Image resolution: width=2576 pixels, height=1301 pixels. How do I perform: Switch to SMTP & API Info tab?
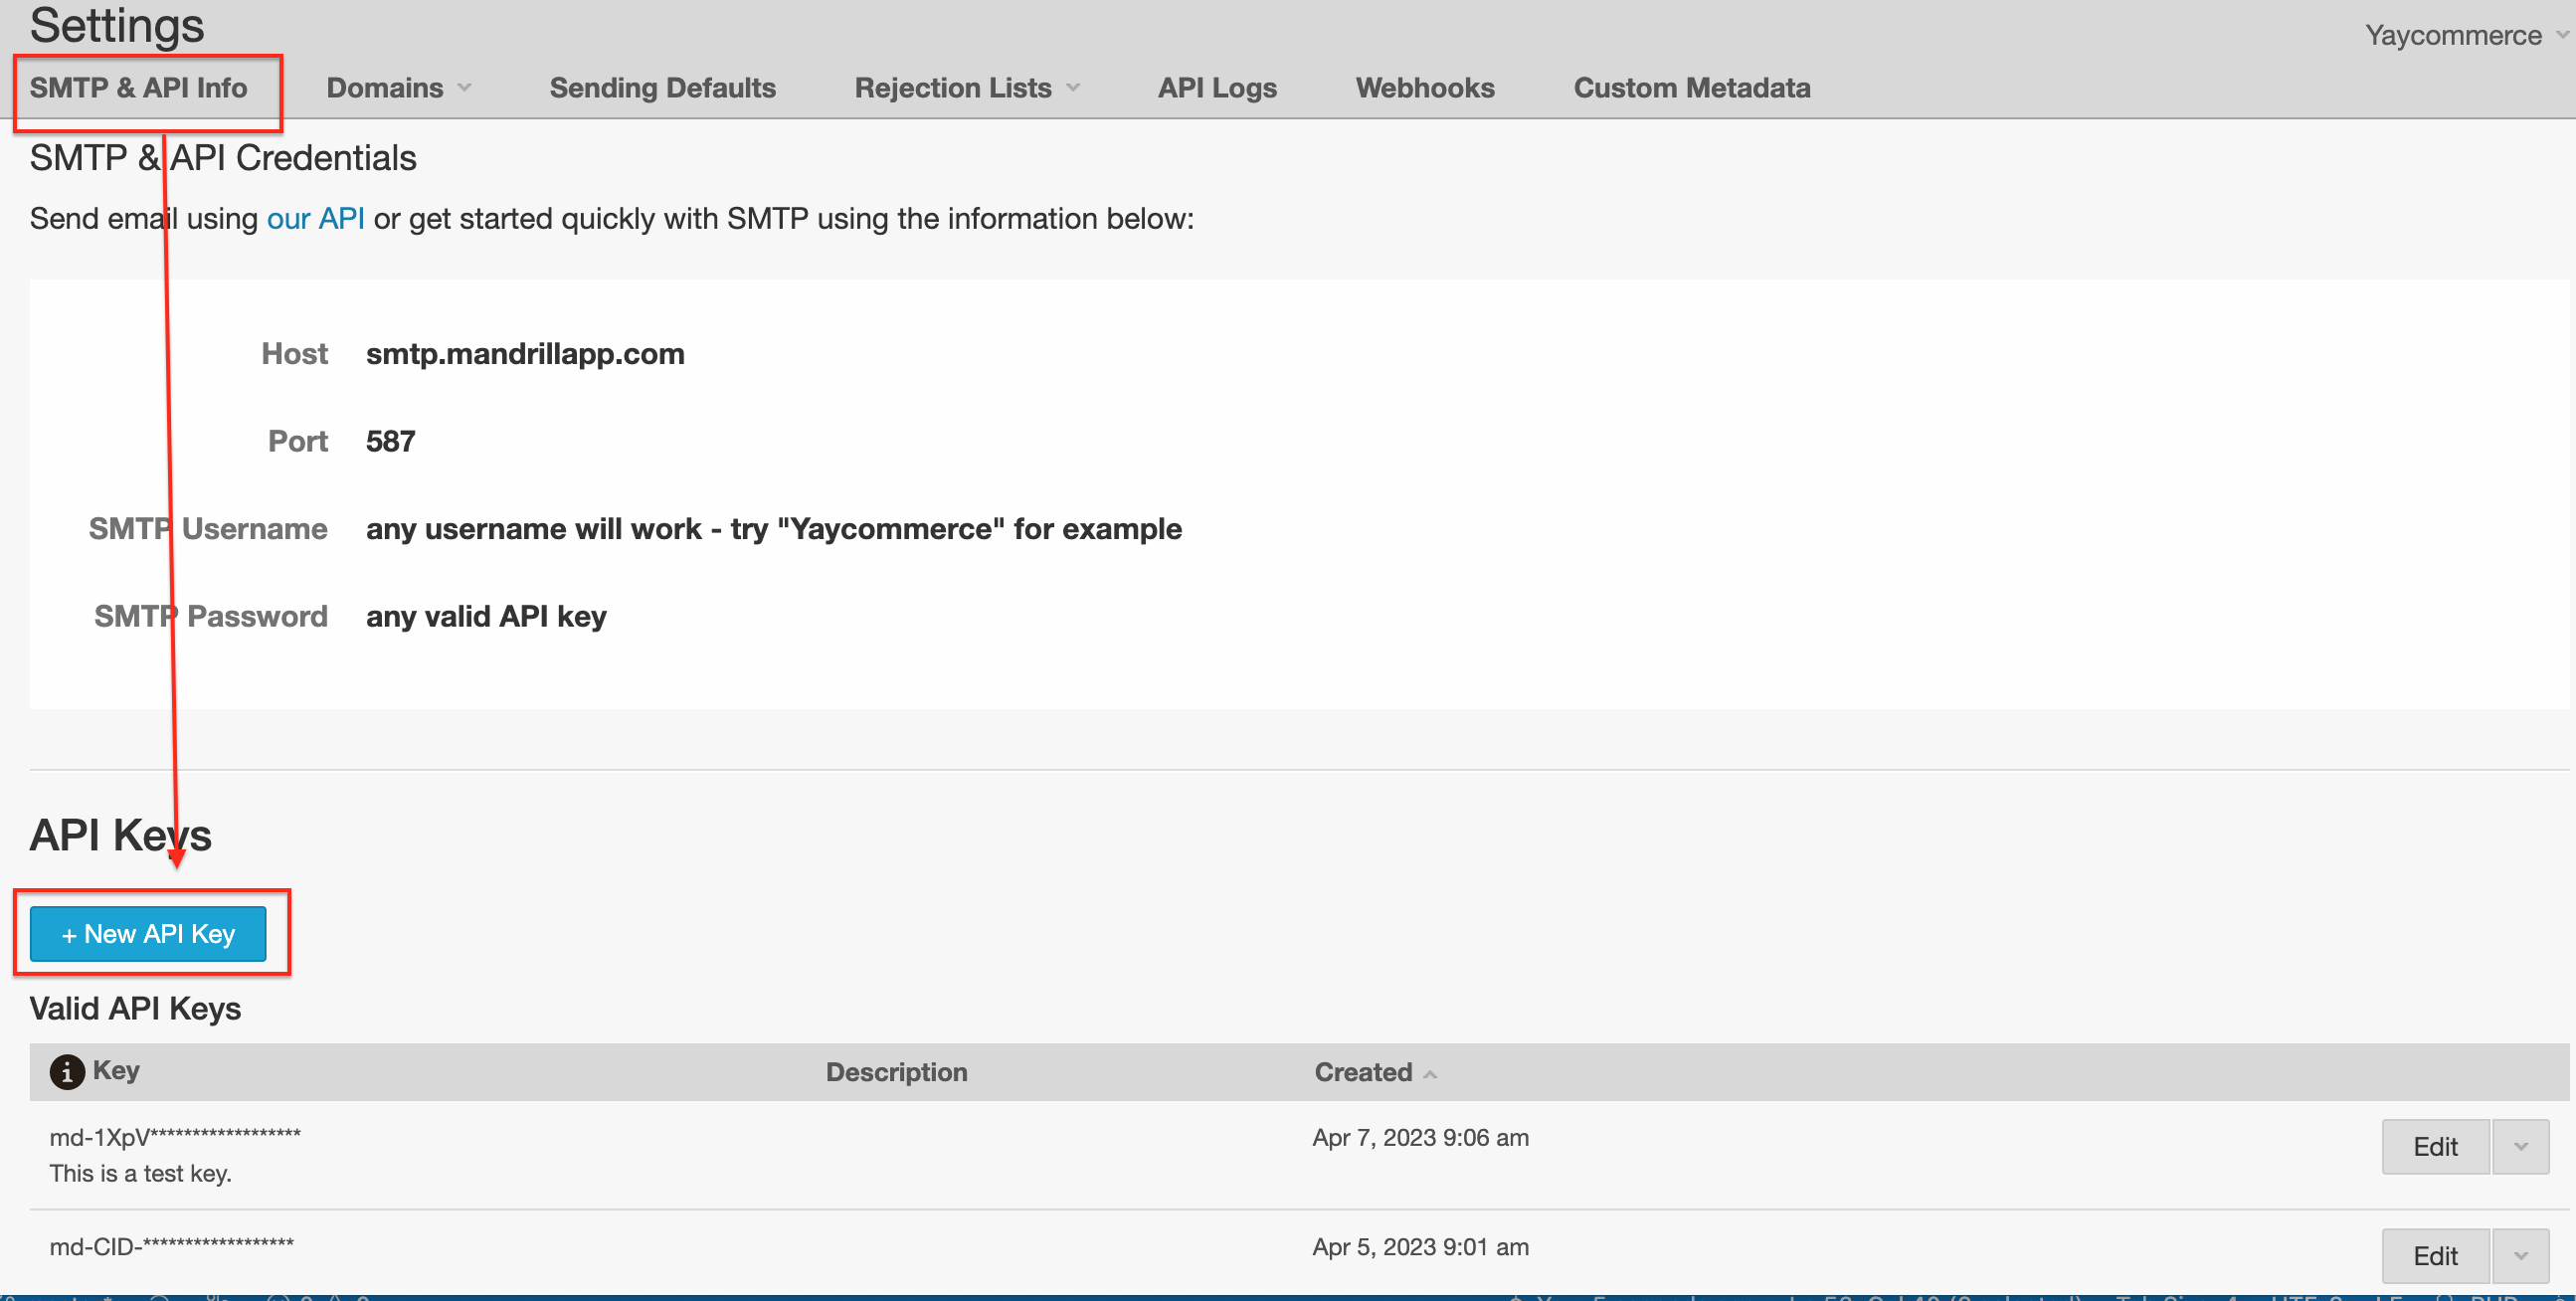(x=138, y=88)
